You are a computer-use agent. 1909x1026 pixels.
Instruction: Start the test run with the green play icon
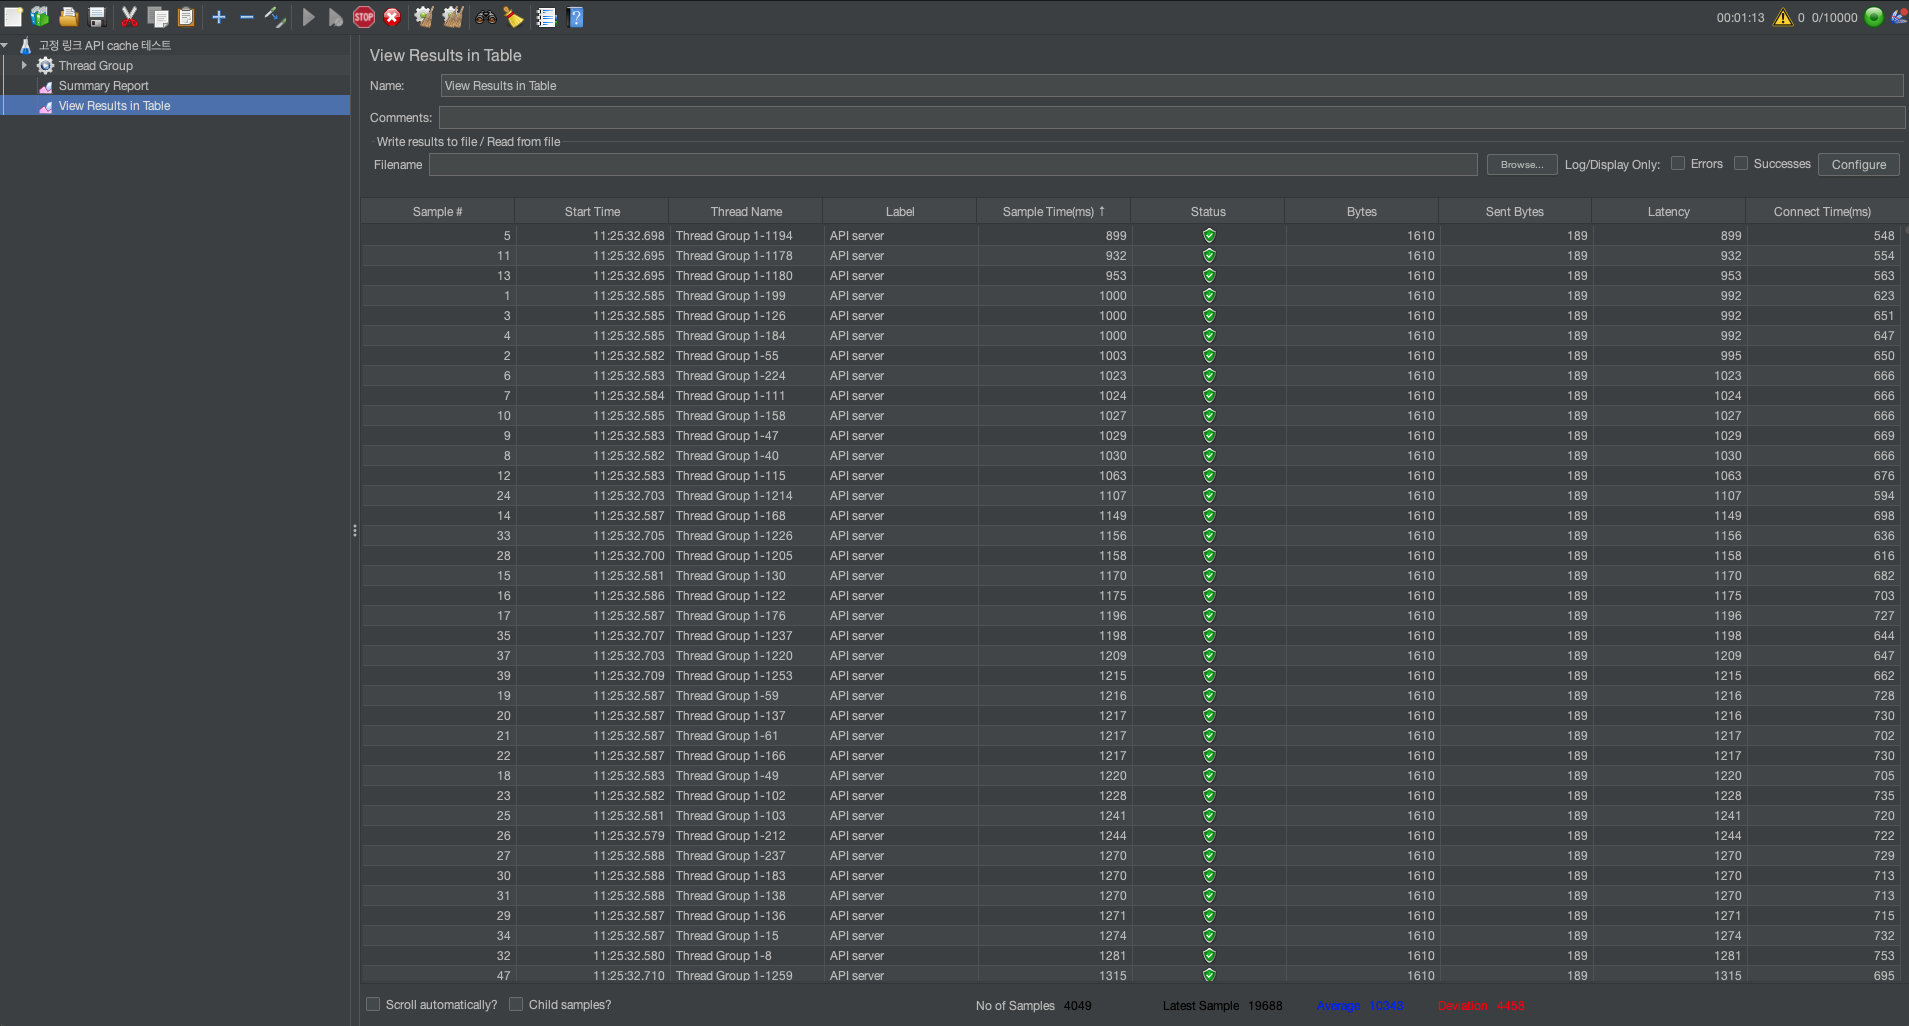coord(308,17)
